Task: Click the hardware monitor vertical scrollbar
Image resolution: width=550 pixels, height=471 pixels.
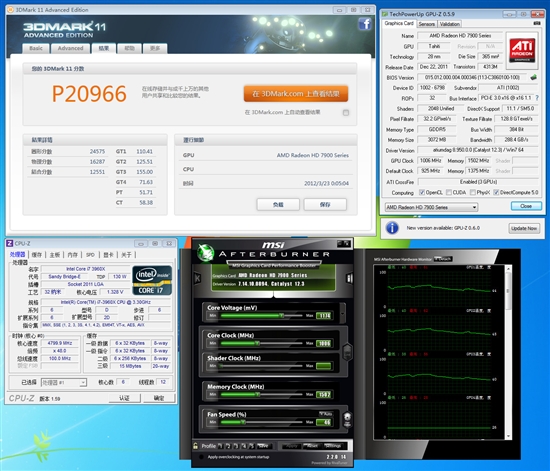Action: tap(509, 352)
